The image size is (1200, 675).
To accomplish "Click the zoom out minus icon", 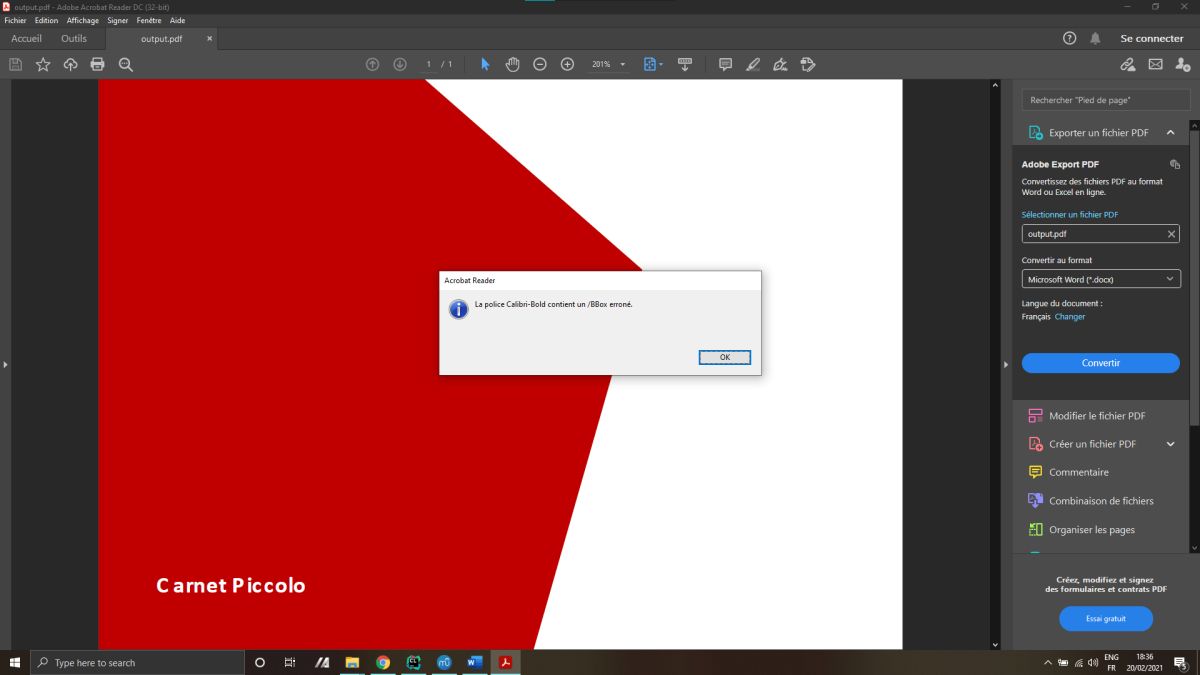I will point(540,64).
